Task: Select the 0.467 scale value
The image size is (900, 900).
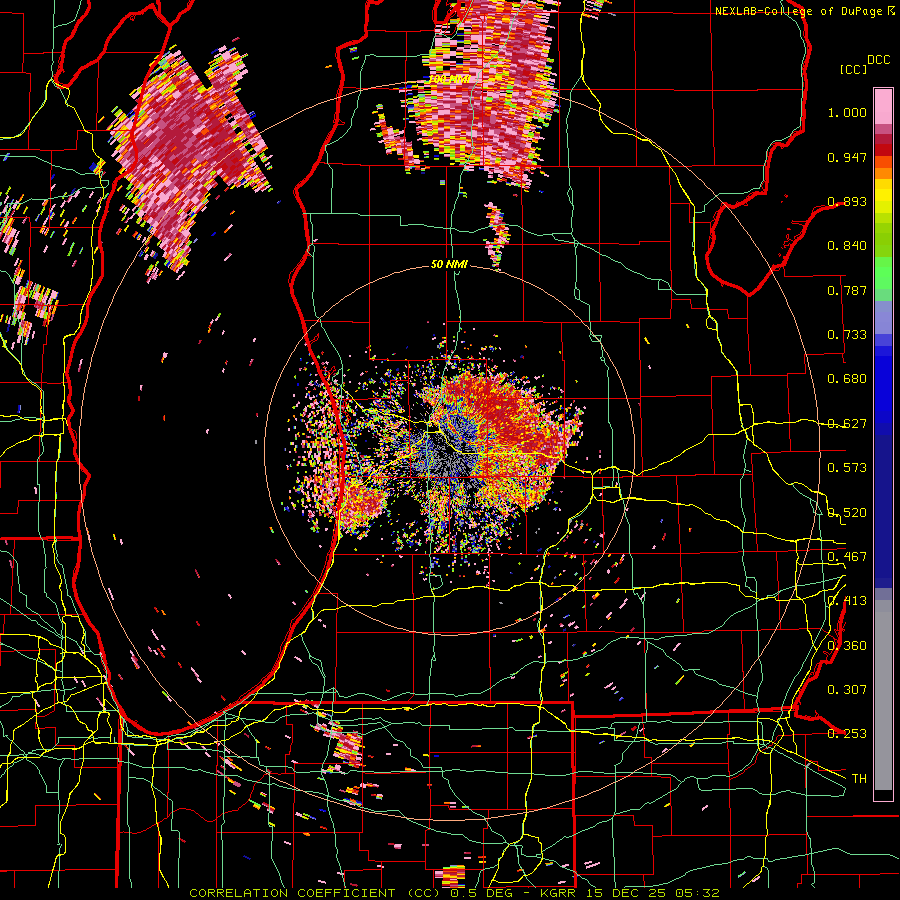Action: (847, 557)
